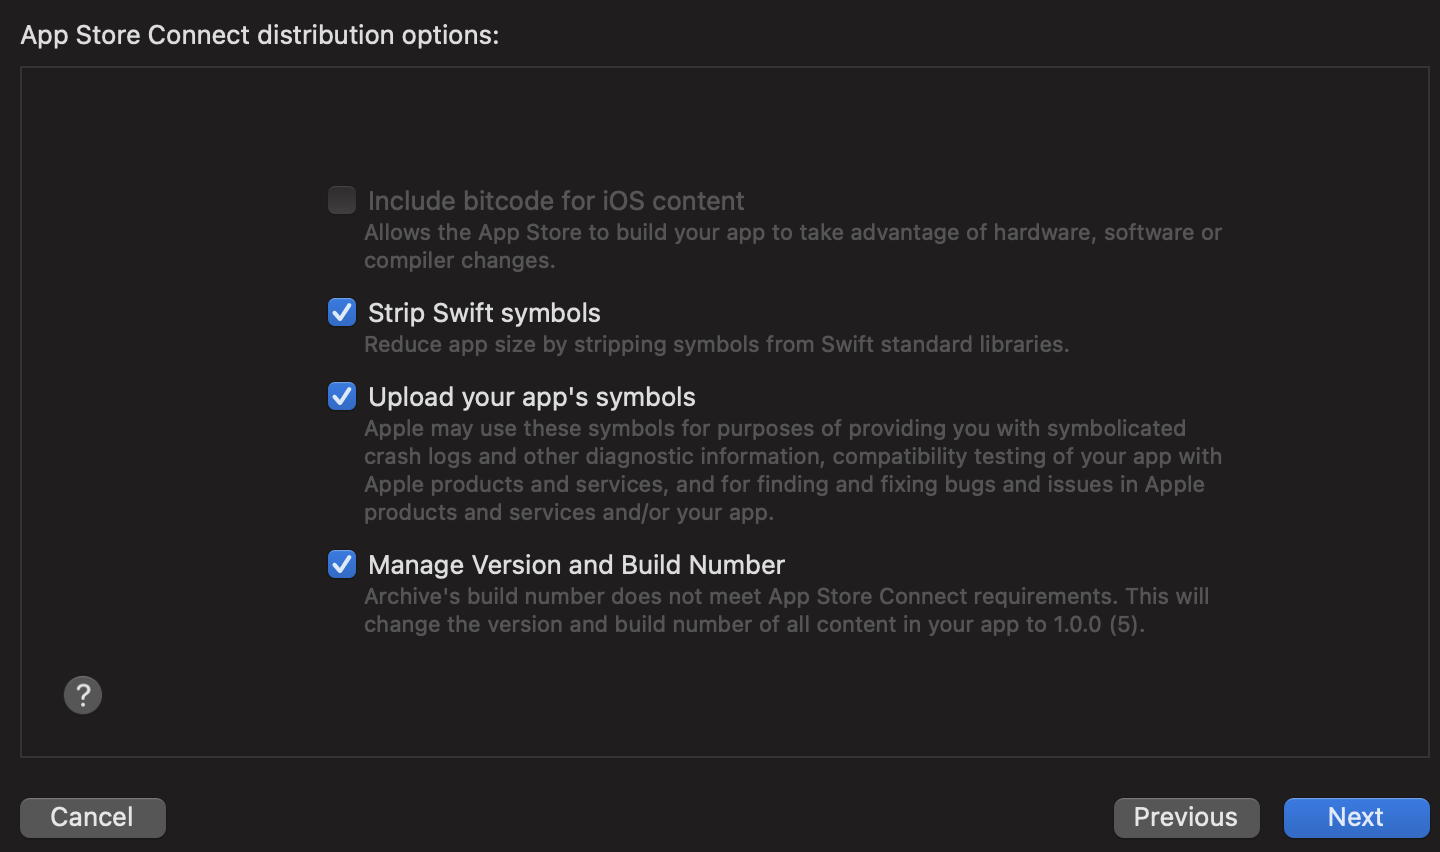The width and height of the screenshot is (1440, 852).
Task: Click the disabled Include bitcode checkbox
Action: click(x=342, y=200)
